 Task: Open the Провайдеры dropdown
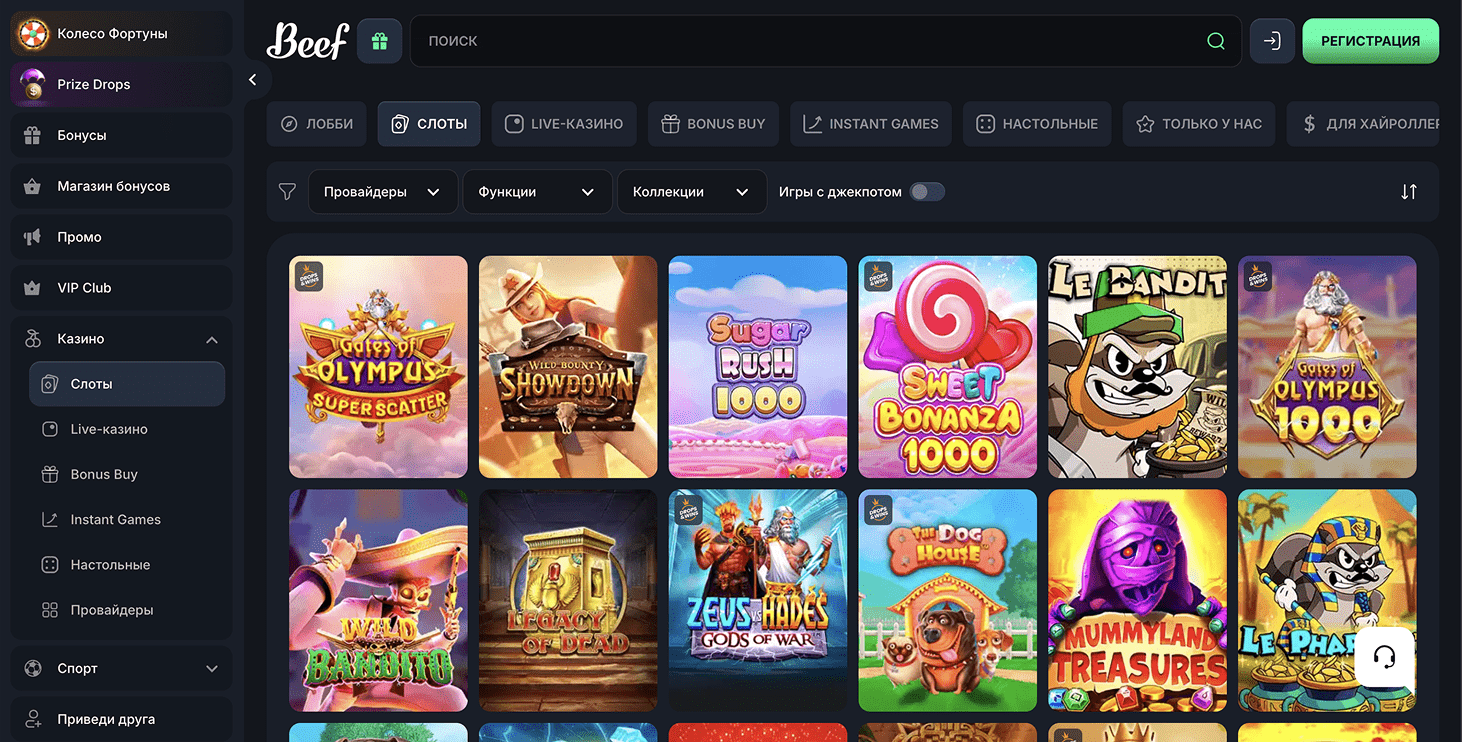click(x=383, y=192)
